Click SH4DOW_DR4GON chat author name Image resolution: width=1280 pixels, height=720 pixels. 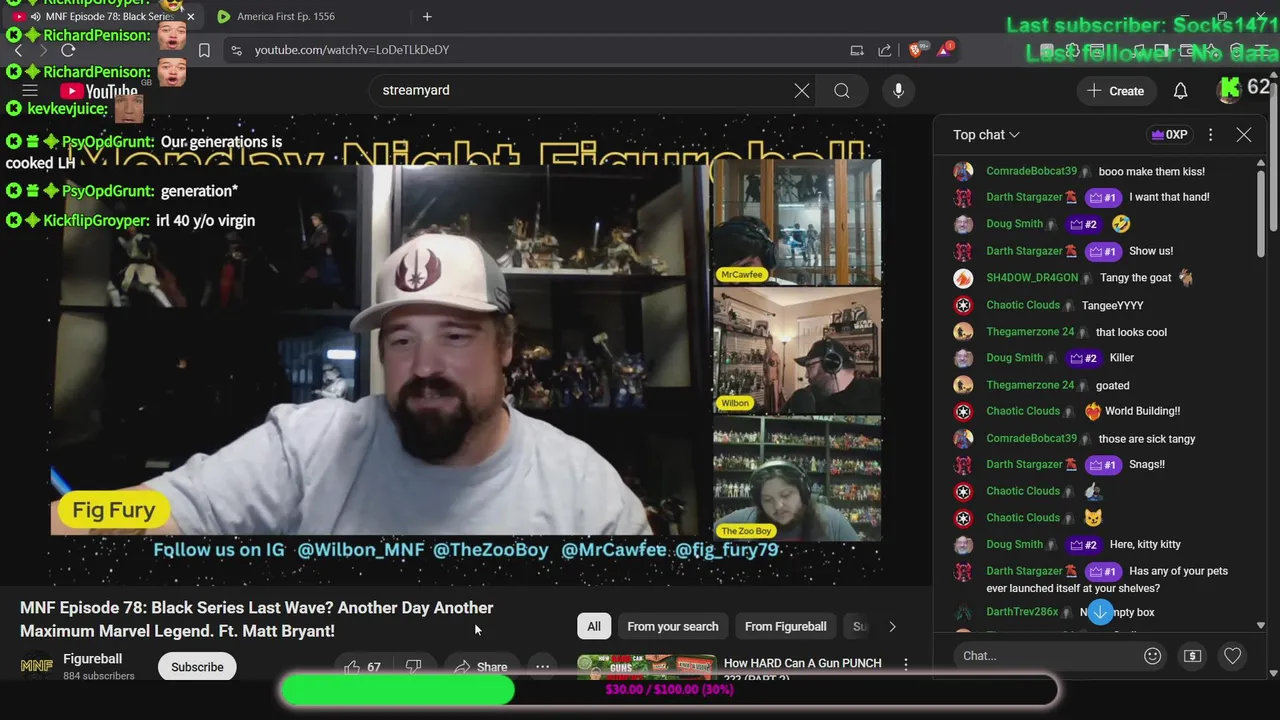click(x=1032, y=278)
